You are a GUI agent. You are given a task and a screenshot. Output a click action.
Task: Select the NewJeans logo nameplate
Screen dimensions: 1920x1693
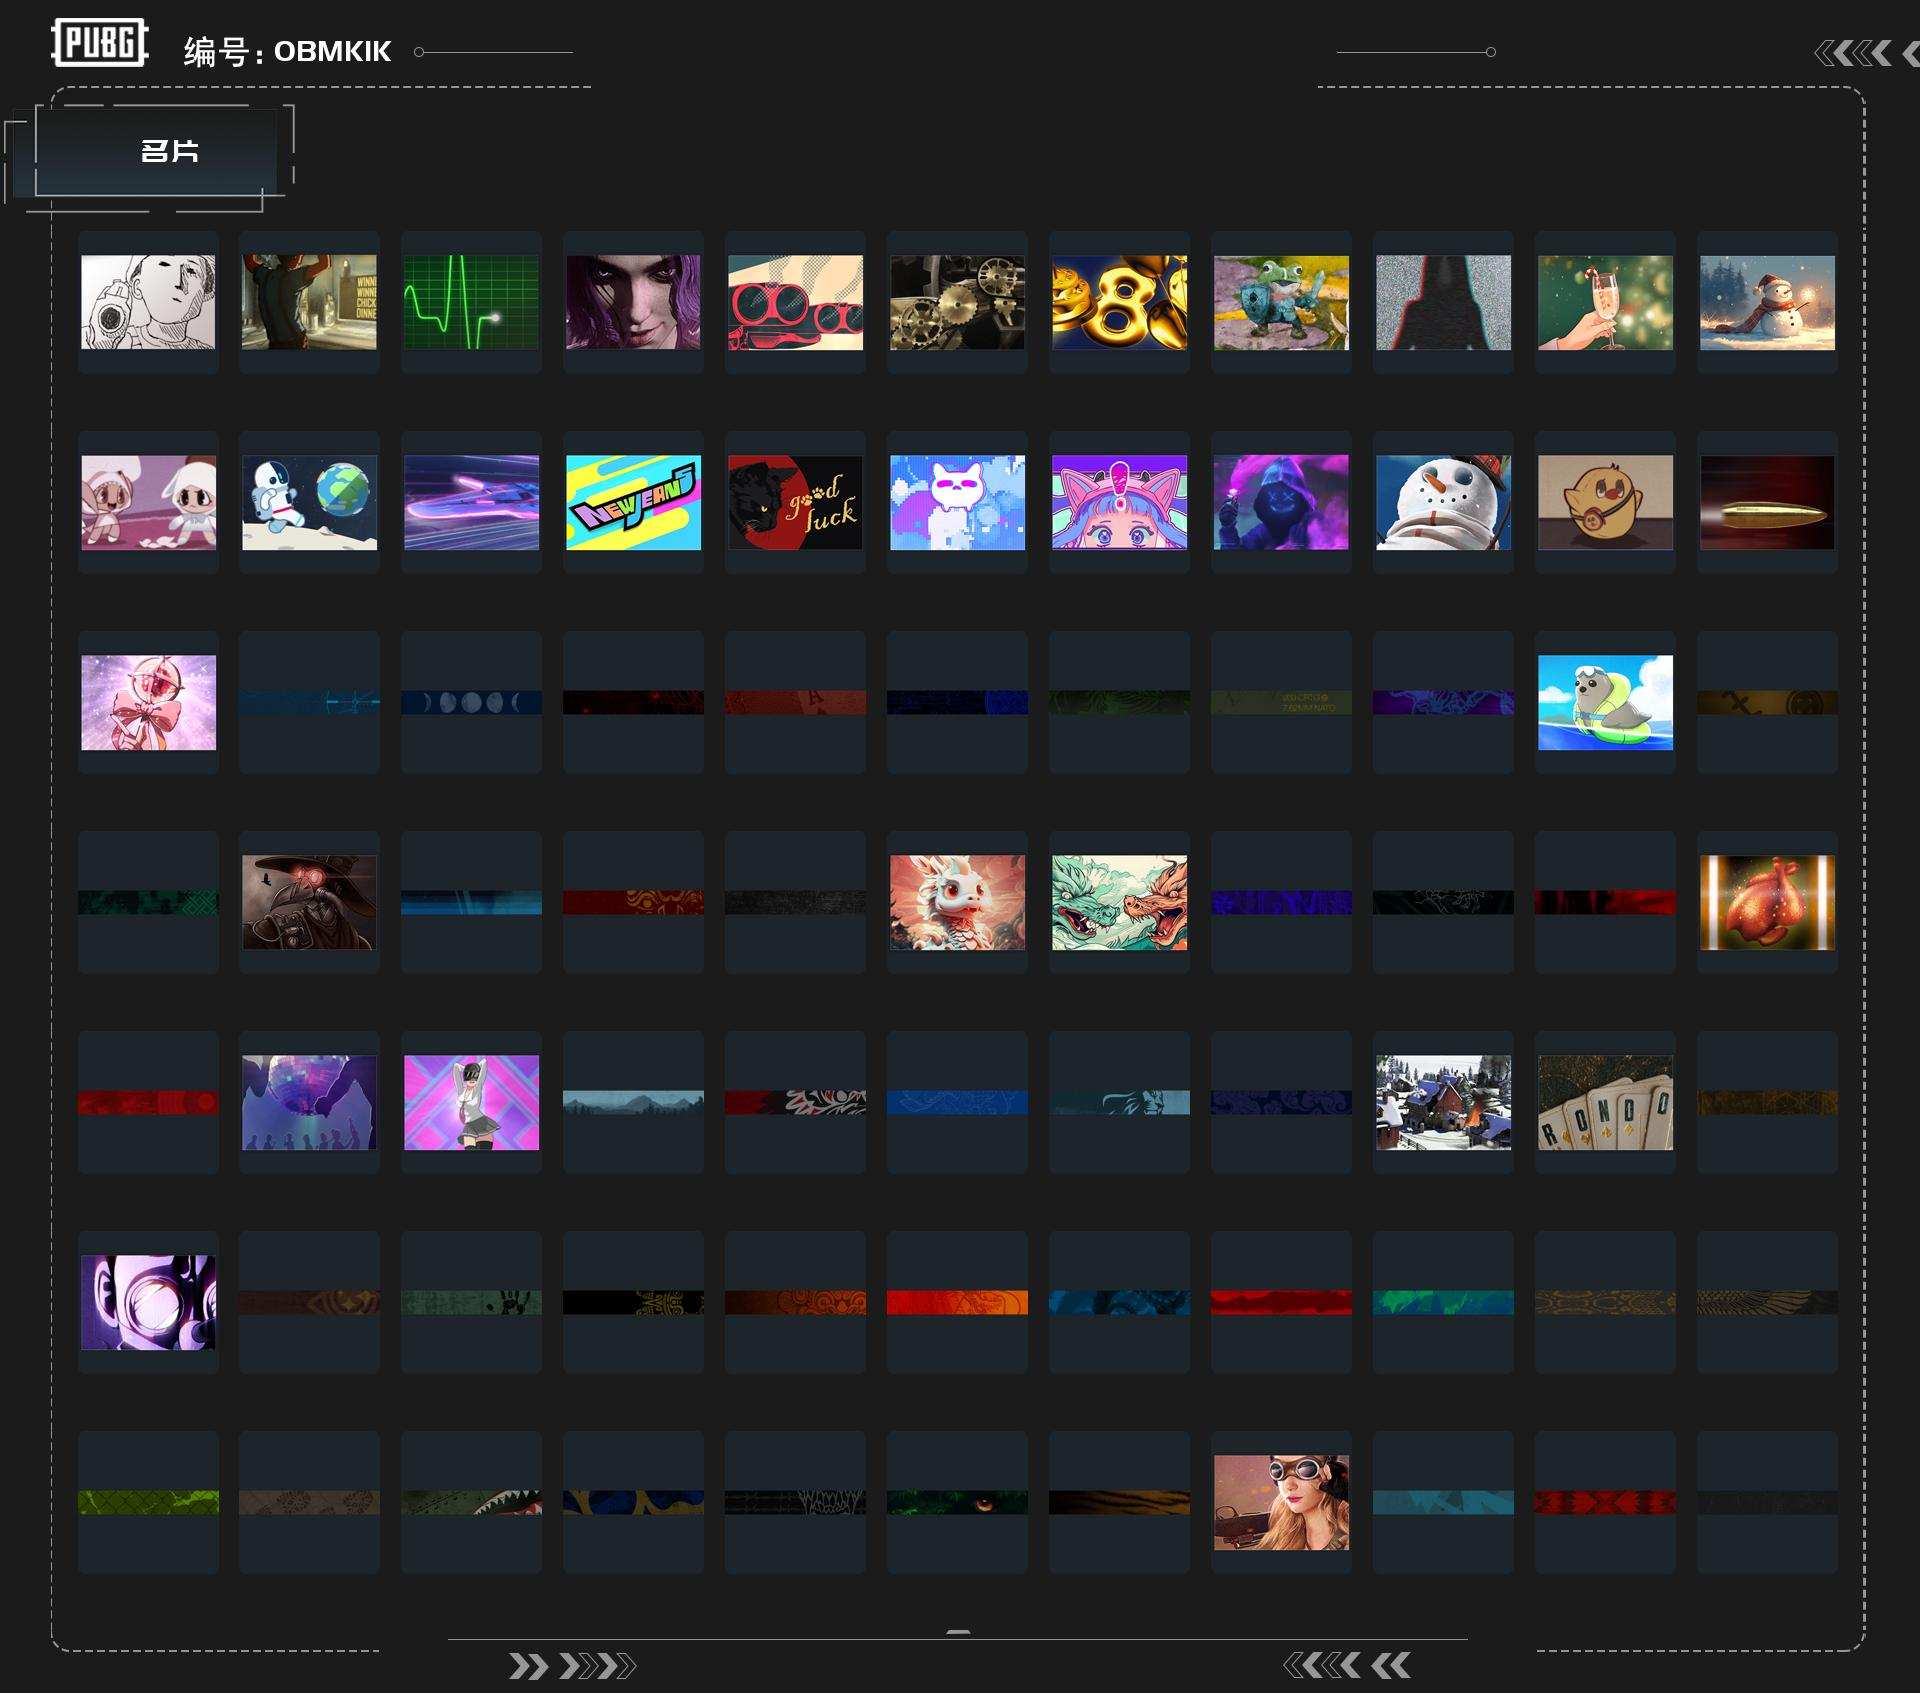click(x=634, y=502)
